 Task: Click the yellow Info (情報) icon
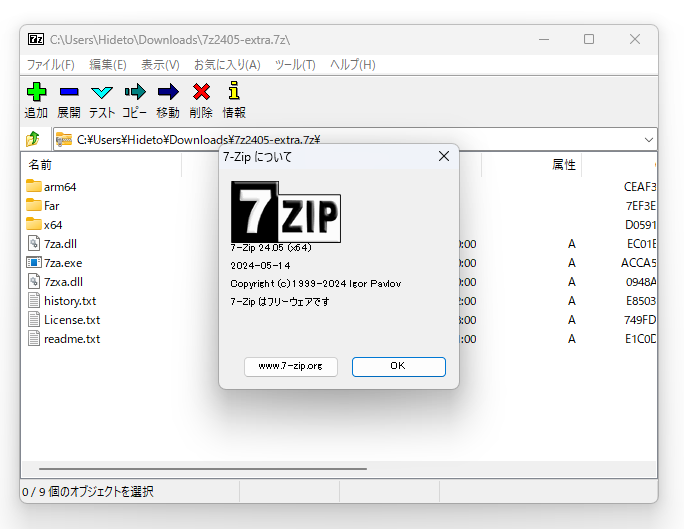[234, 91]
